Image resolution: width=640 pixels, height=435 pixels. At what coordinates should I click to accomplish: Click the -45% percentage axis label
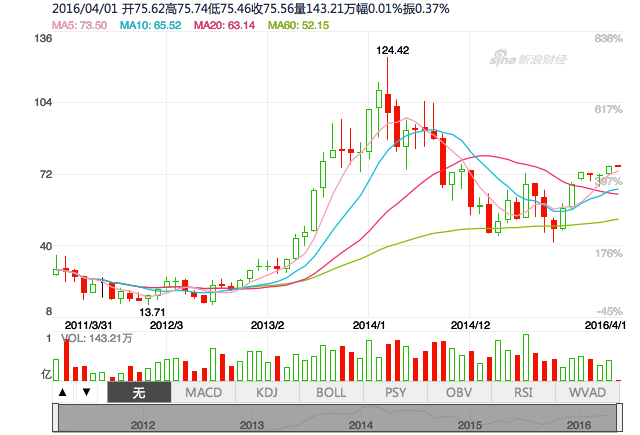click(609, 312)
